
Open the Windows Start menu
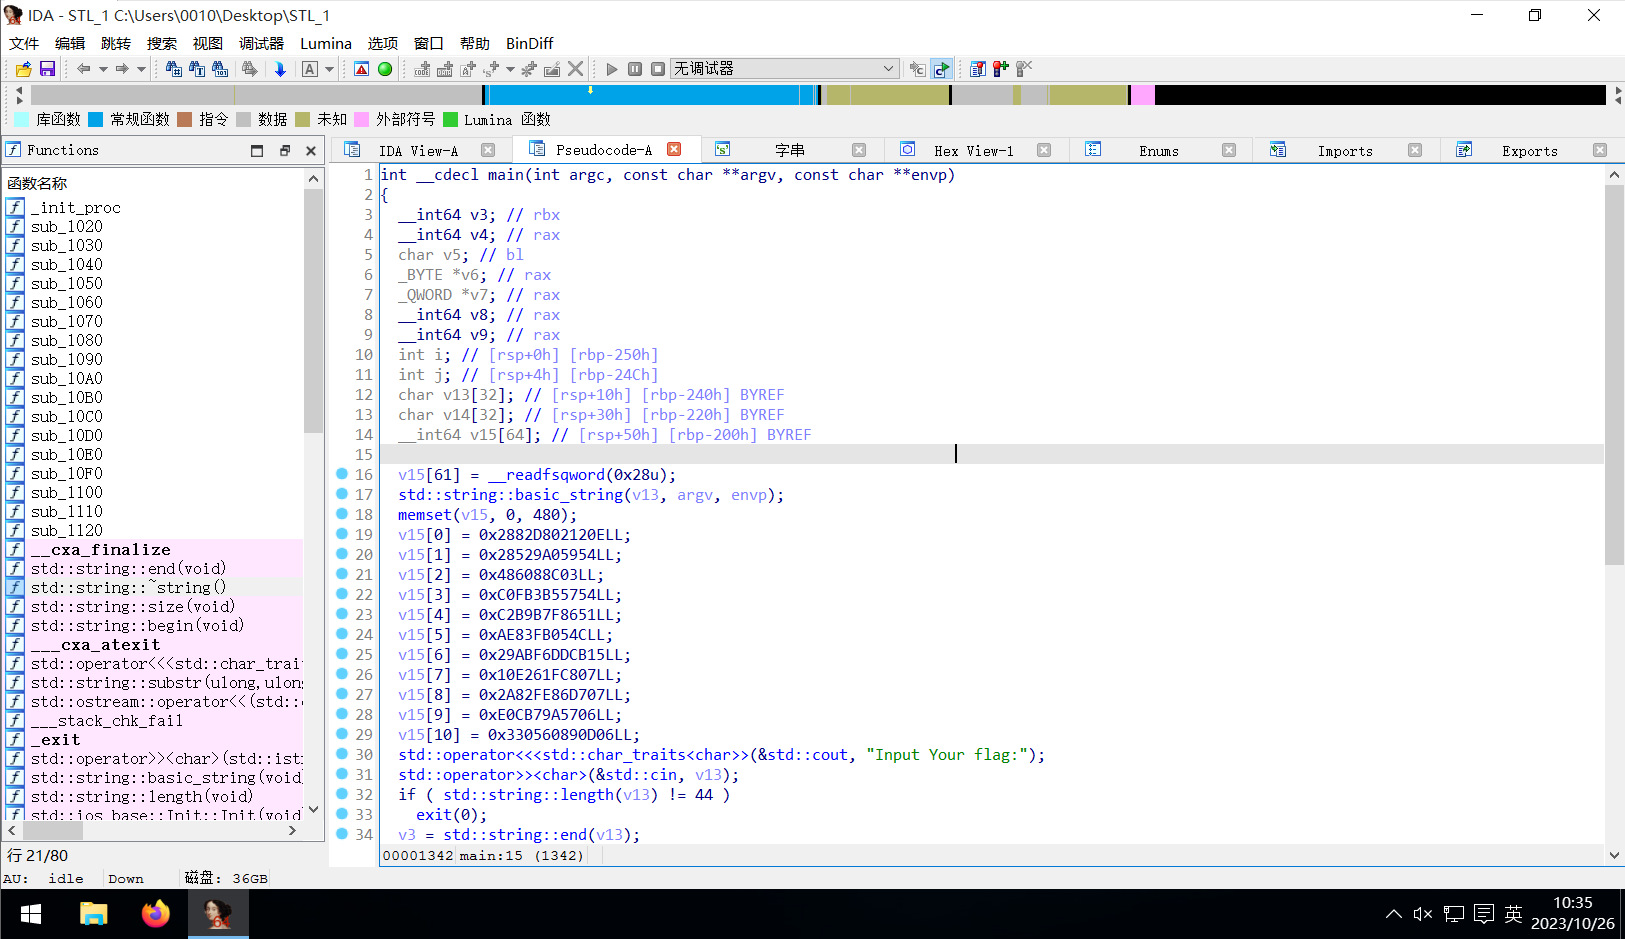[x=31, y=914]
